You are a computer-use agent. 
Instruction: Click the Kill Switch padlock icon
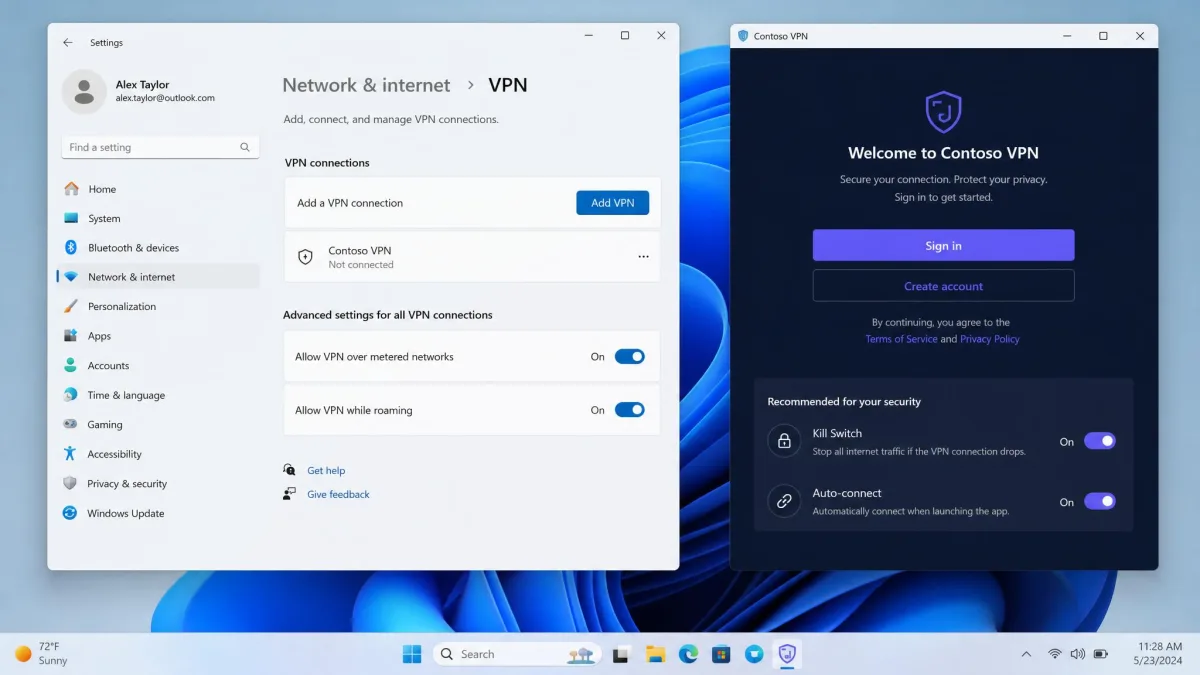pyautogui.click(x=784, y=441)
